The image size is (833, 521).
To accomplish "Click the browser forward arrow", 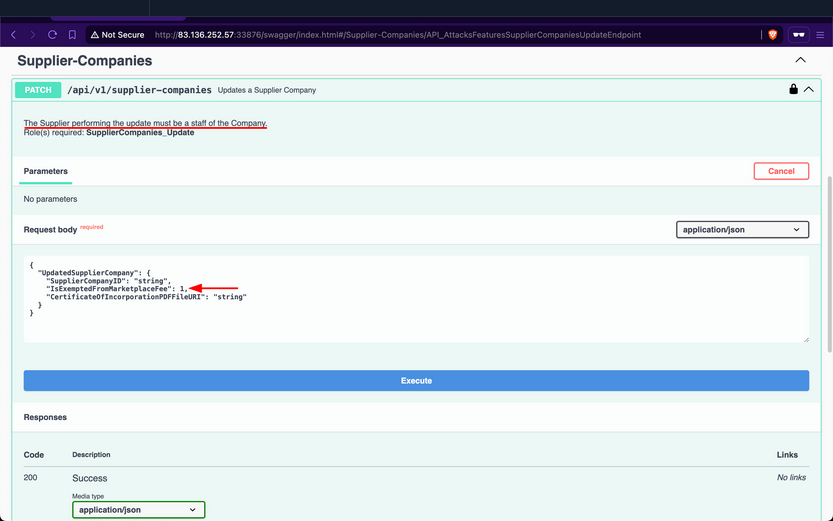I will coord(33,35).
